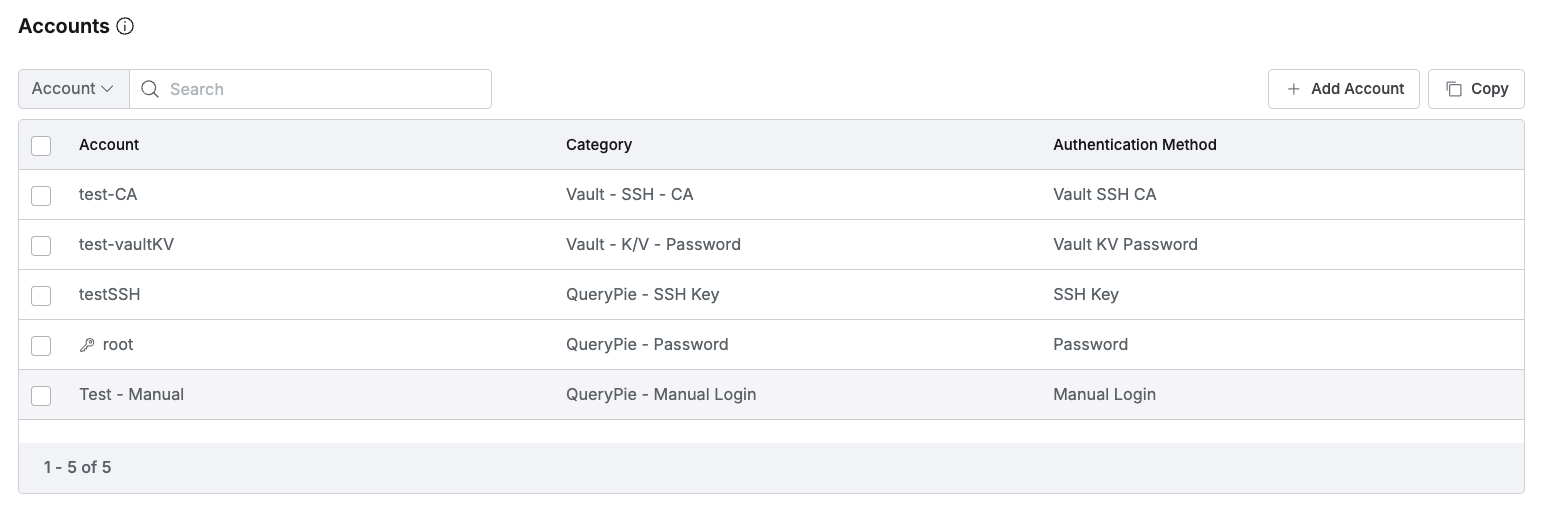1550x523 pixels.
Task: Check the box for test-CA account
Action: 41,196
